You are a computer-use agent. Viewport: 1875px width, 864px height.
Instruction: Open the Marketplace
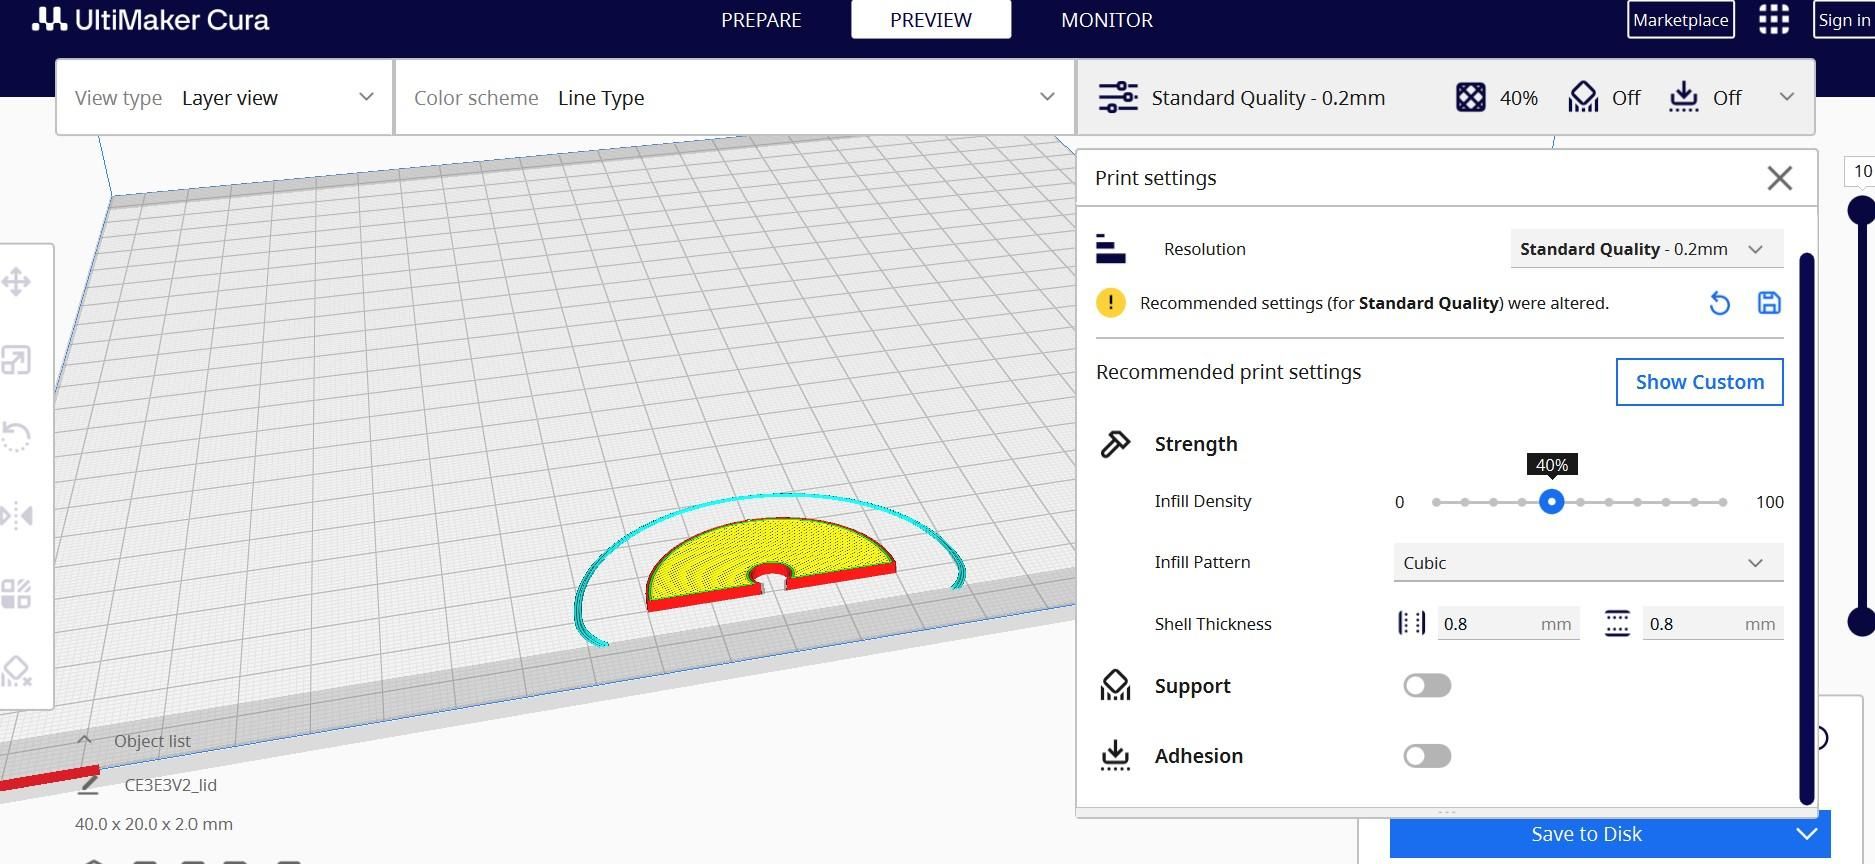pos(1681,20)
